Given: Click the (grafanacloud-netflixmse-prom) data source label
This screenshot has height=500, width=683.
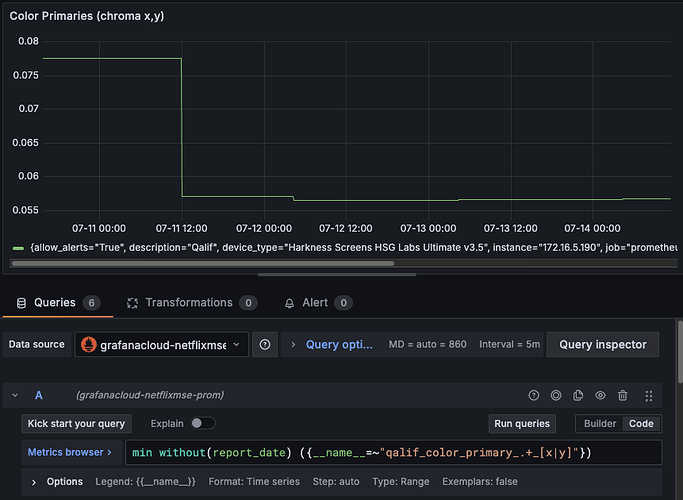Looking at the screenshot, I should click(150, 395).
